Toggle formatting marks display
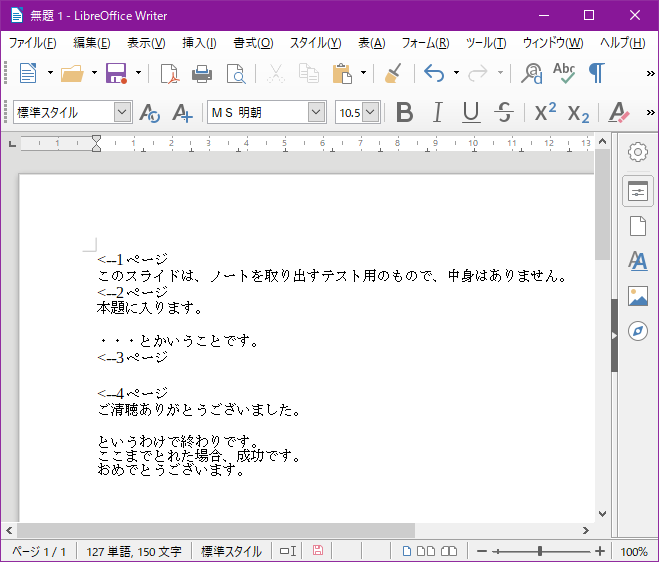Viewport: 659px width, 562px height. click(x=596, y=73)
